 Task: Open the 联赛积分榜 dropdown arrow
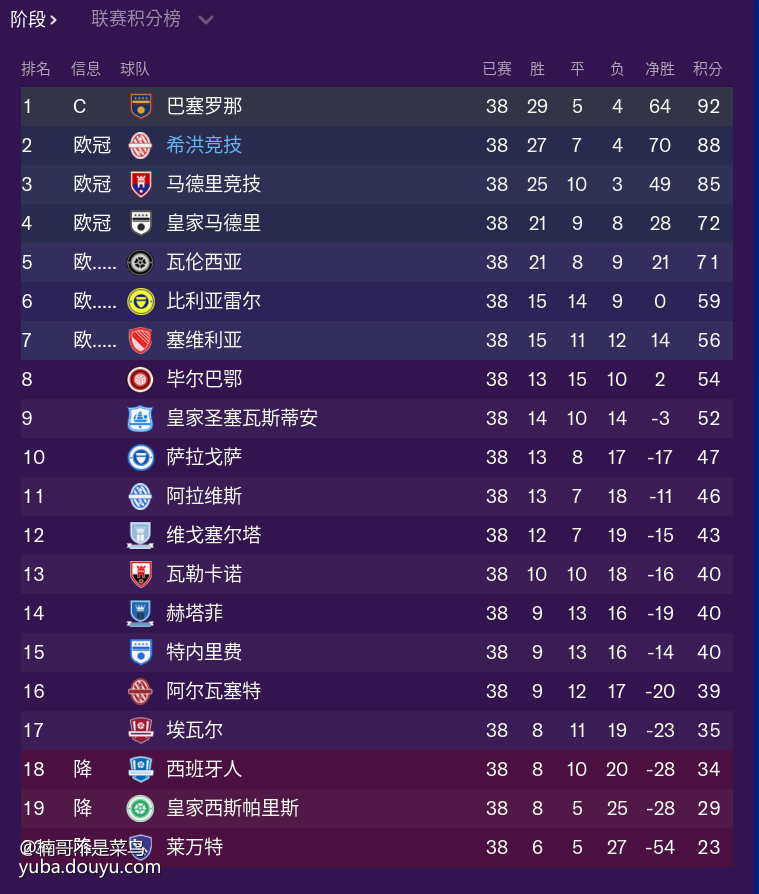pyautogui.click(x=206, y=19)
